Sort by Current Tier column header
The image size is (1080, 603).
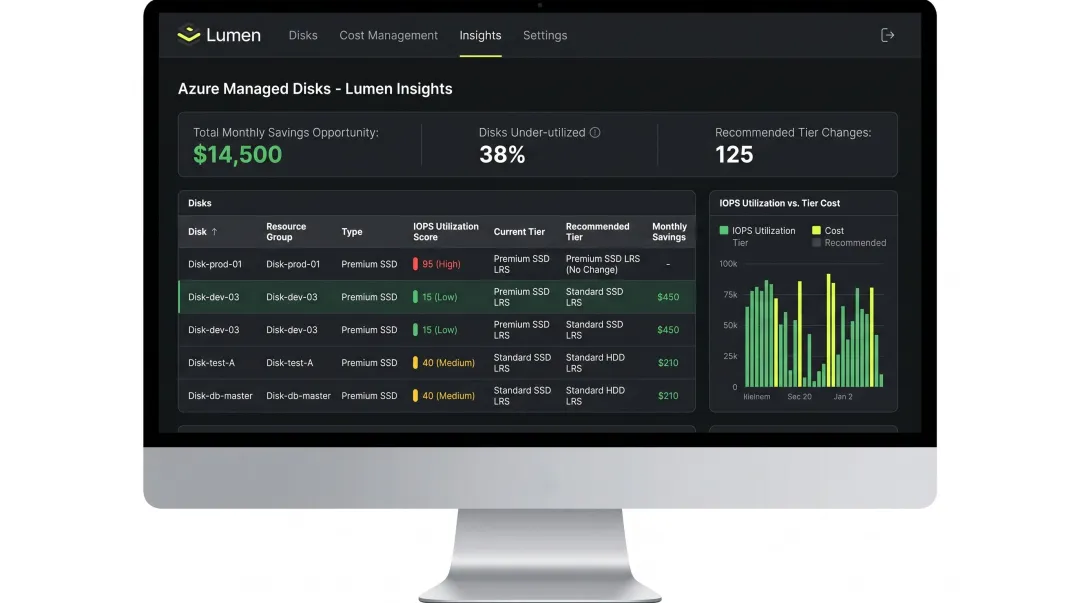click(519, 232)
